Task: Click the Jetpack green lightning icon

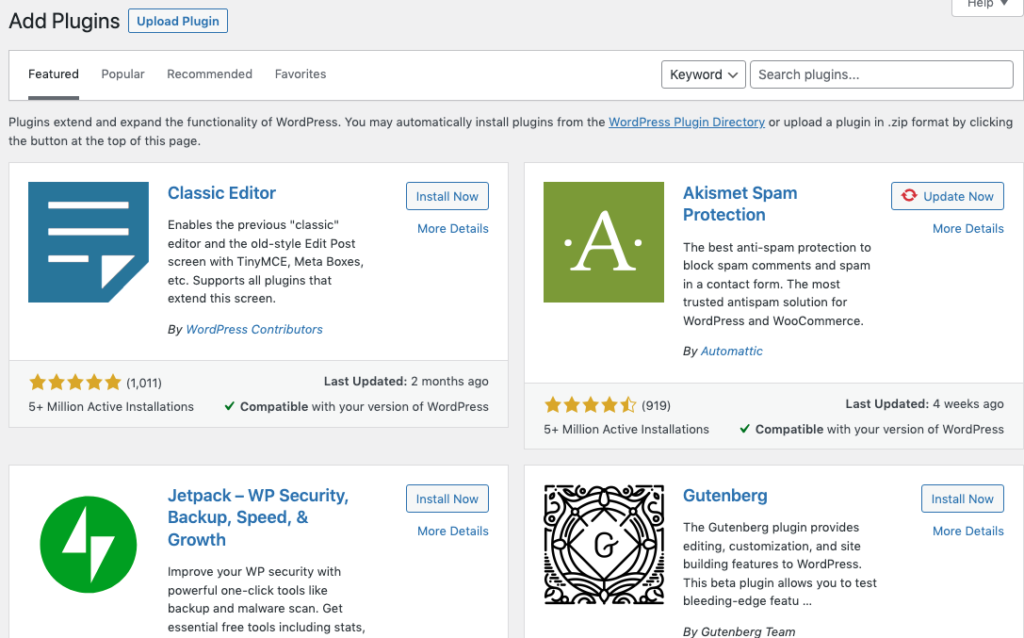Action: [88, 545]
